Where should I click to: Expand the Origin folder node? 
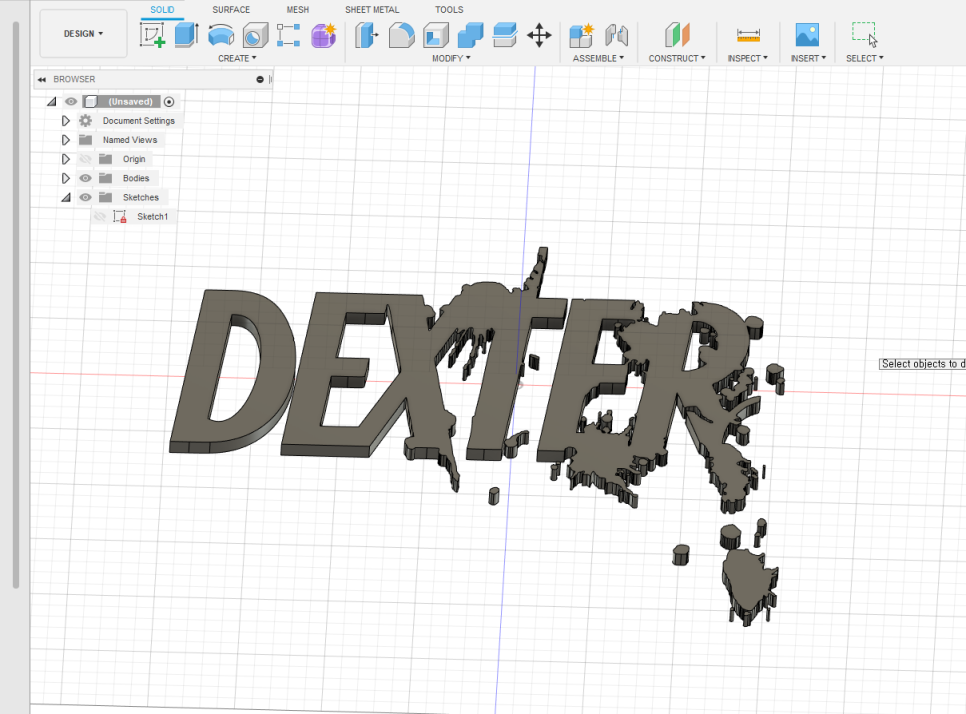point(65,159)
